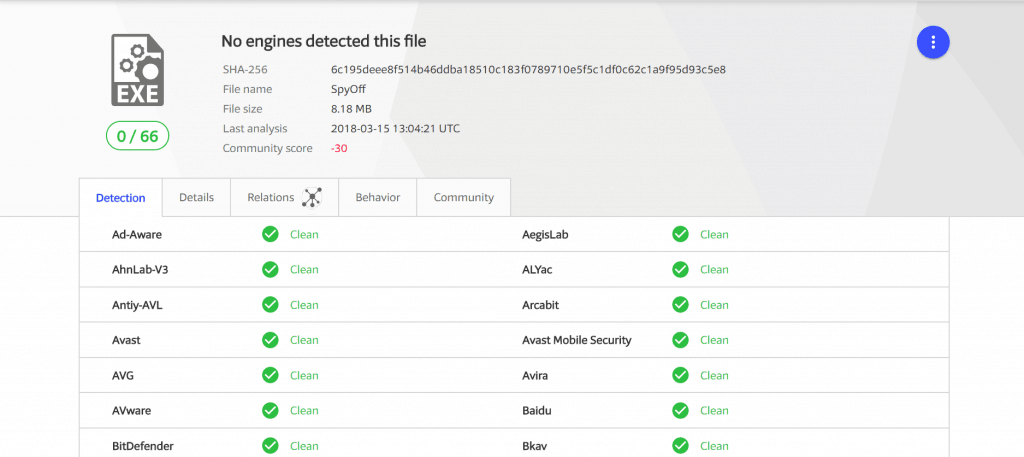Open the Community tab
Image resolution: width=1024 pixels, height=457 pixels.
[464, 197]
